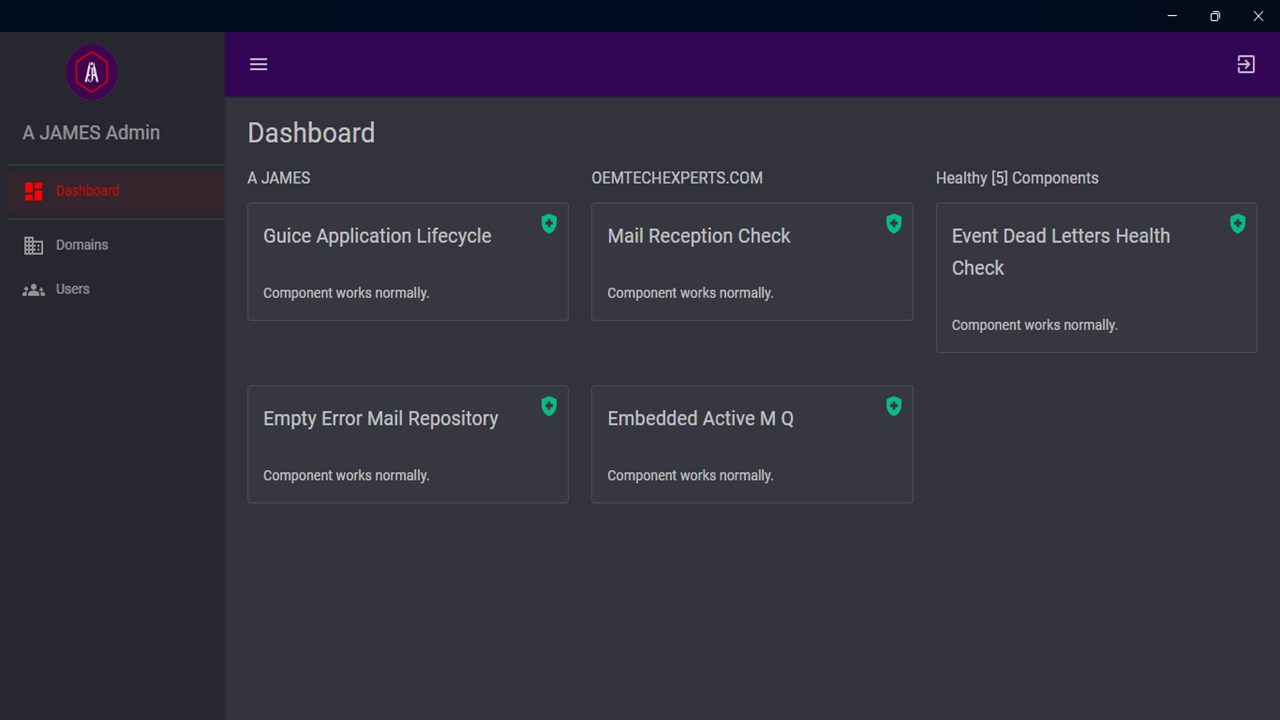The image size is (1280, 720).
Task: Click the Users group icon
Action: (x=34, y=290)
